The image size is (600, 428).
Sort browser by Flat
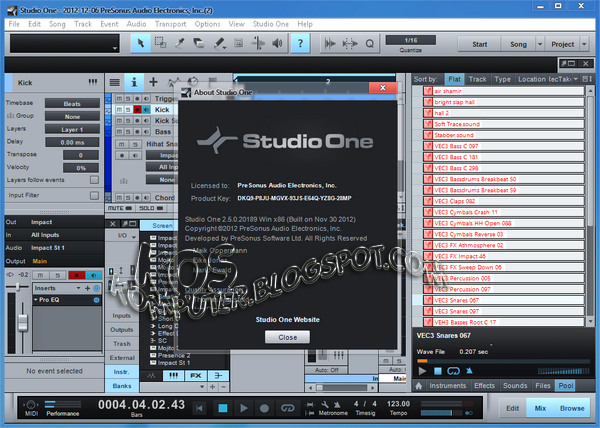(454, 79)
